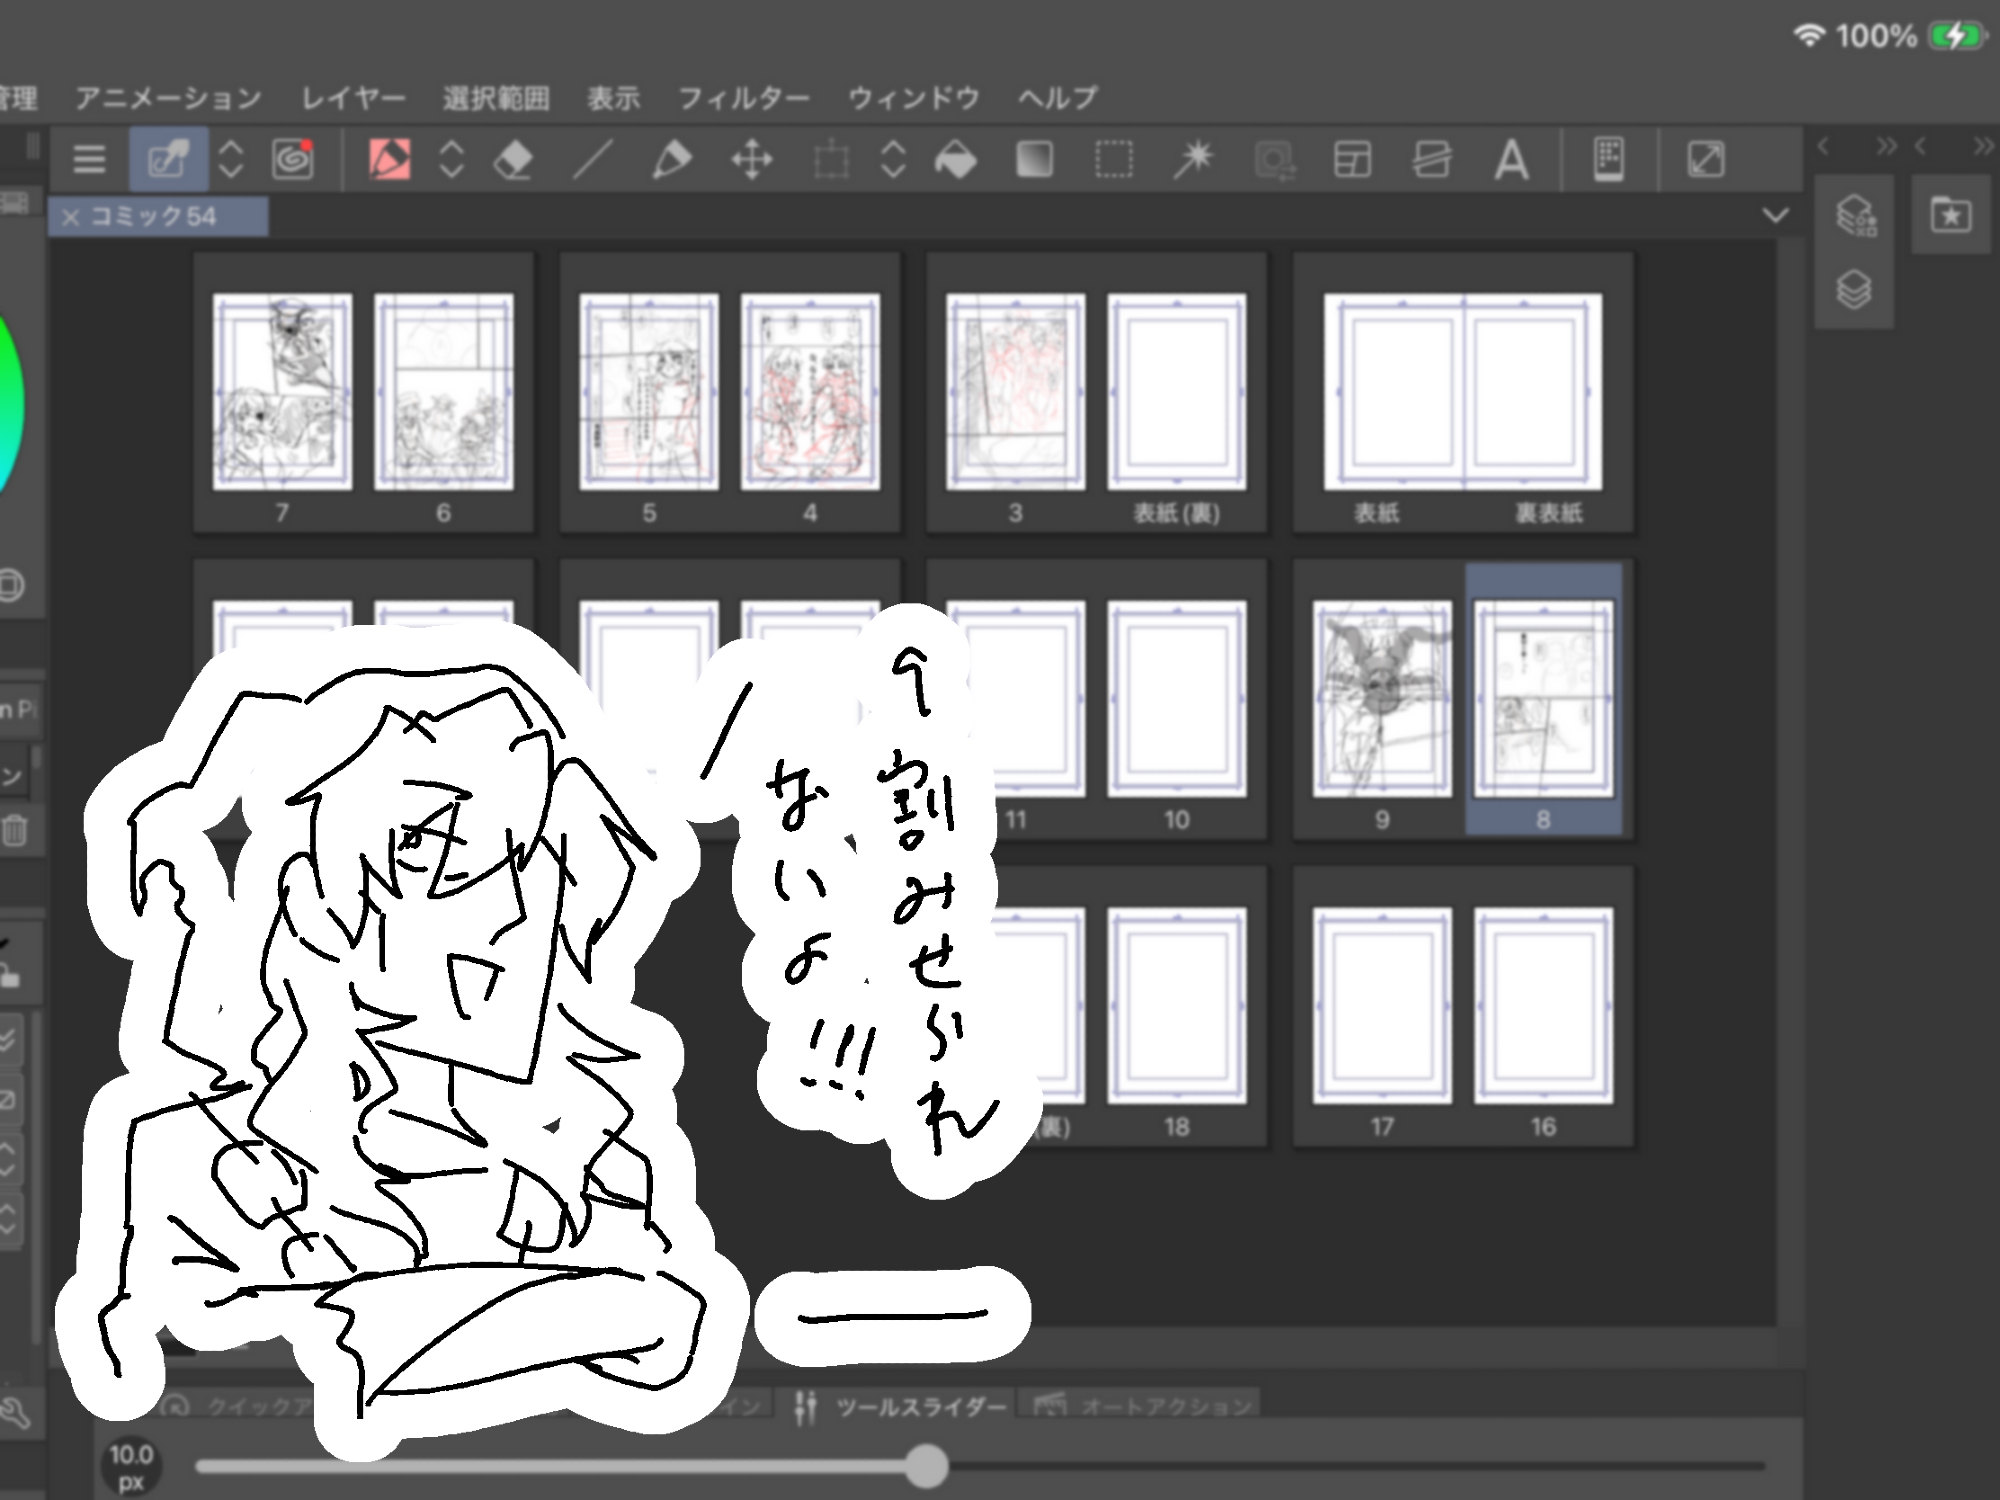Choose the Move layer tool
This screenshot has width=2000, height=1500.
coord(751,159)
